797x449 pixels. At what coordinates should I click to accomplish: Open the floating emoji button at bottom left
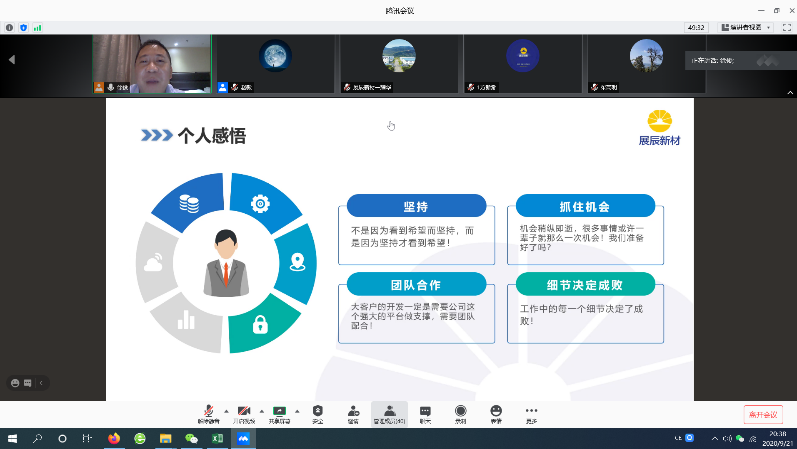click(15, 383)
